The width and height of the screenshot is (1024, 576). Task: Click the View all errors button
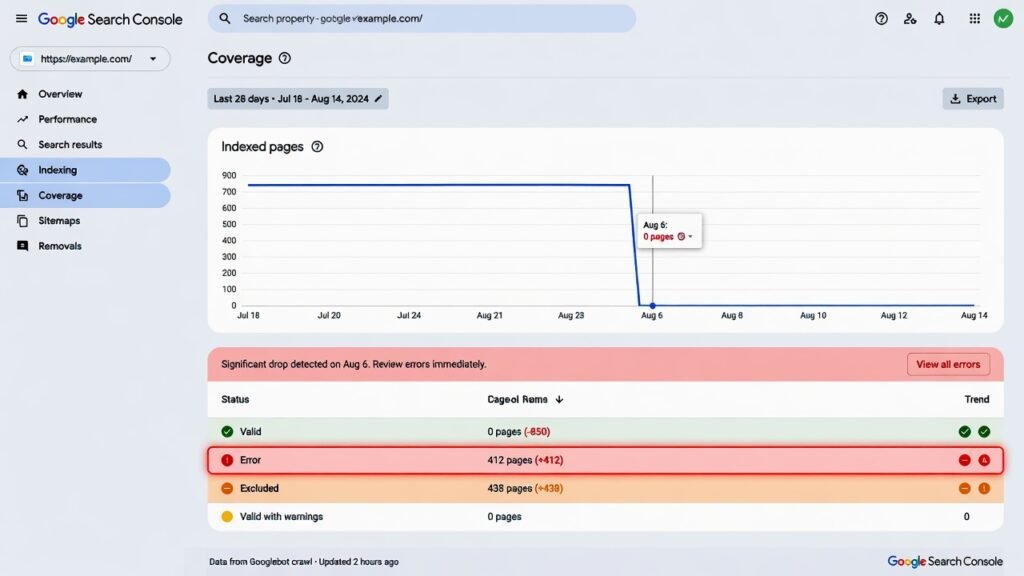[948, 364]
